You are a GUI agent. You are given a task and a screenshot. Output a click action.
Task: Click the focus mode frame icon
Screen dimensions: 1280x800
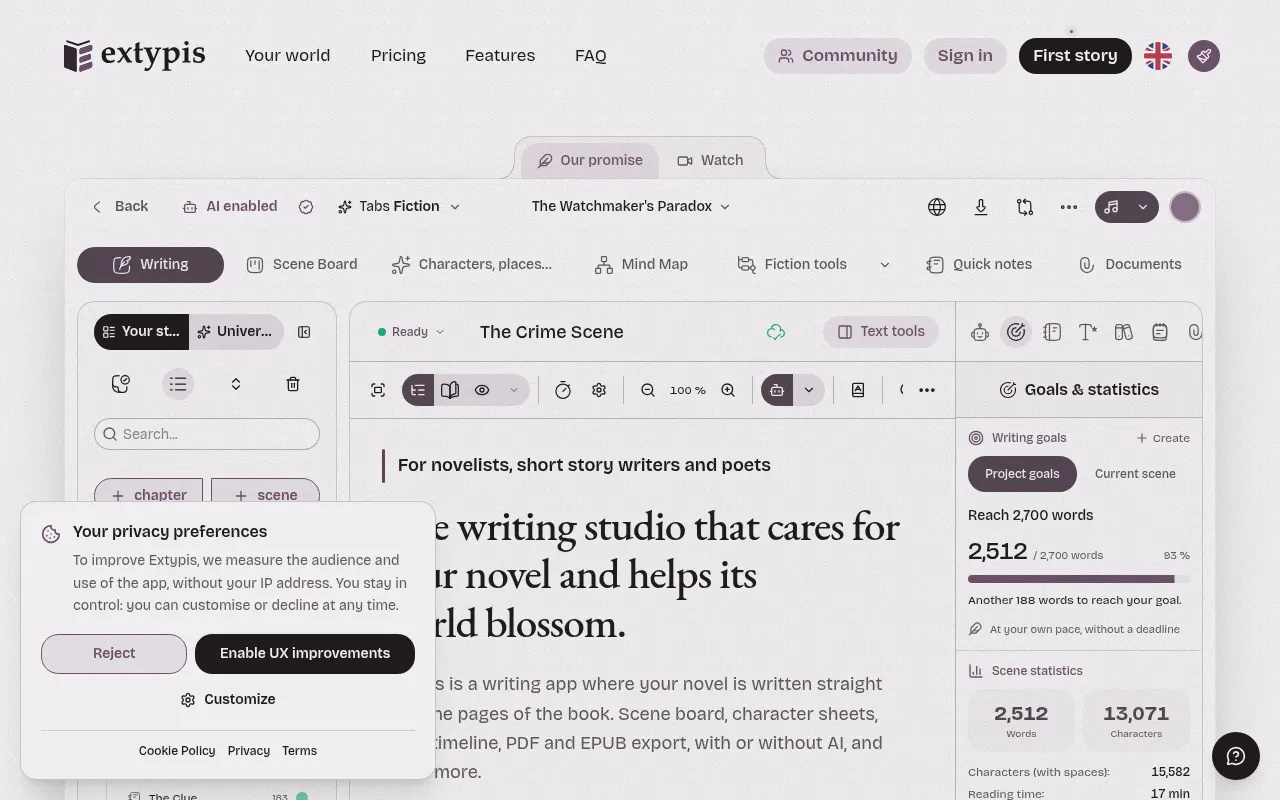coord(378,390)
